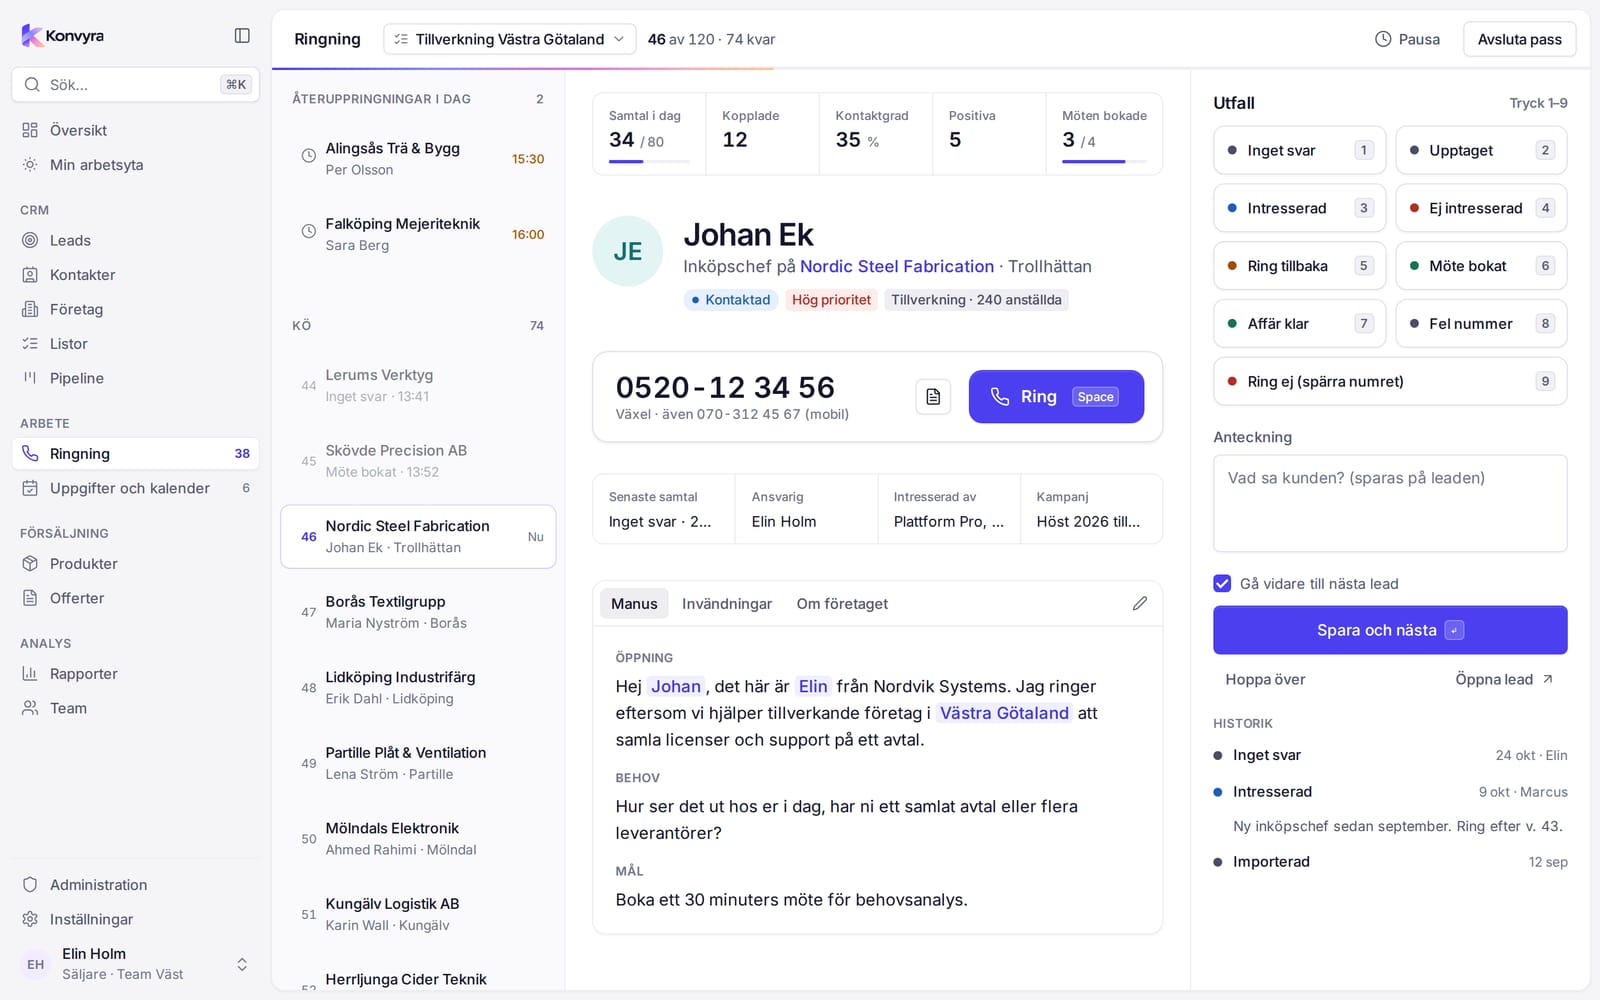This screenshot has width=1600, height=1000.
Task: Open the Tillverkning Västra Götaland list dropdown
Action: click(510, 39)
